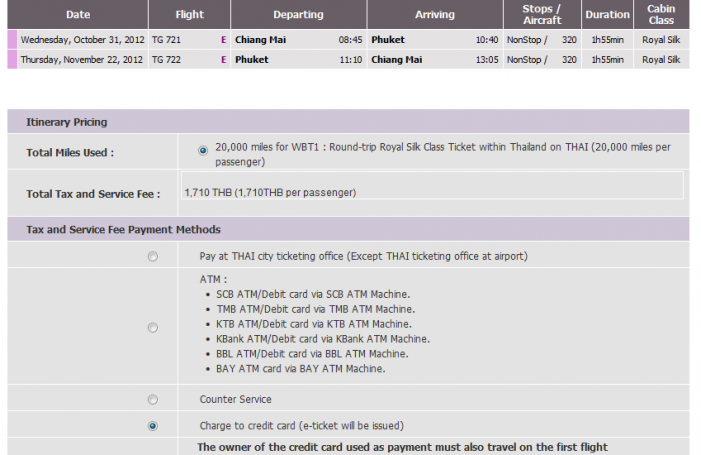This screenshot has width=701, height=455.
Task: Click flight number TG 722
Action: point(167,60)
